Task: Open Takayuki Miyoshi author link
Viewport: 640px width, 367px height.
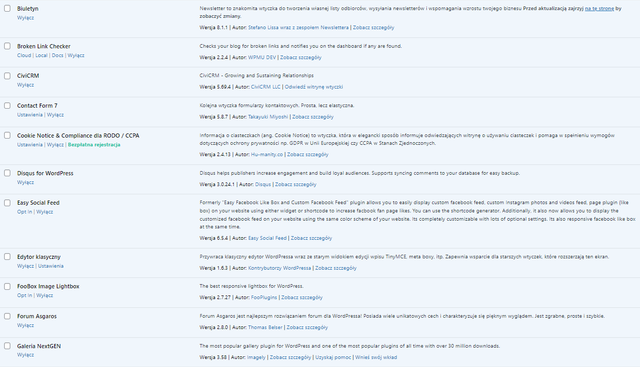Action: click(x=268, y=117)
